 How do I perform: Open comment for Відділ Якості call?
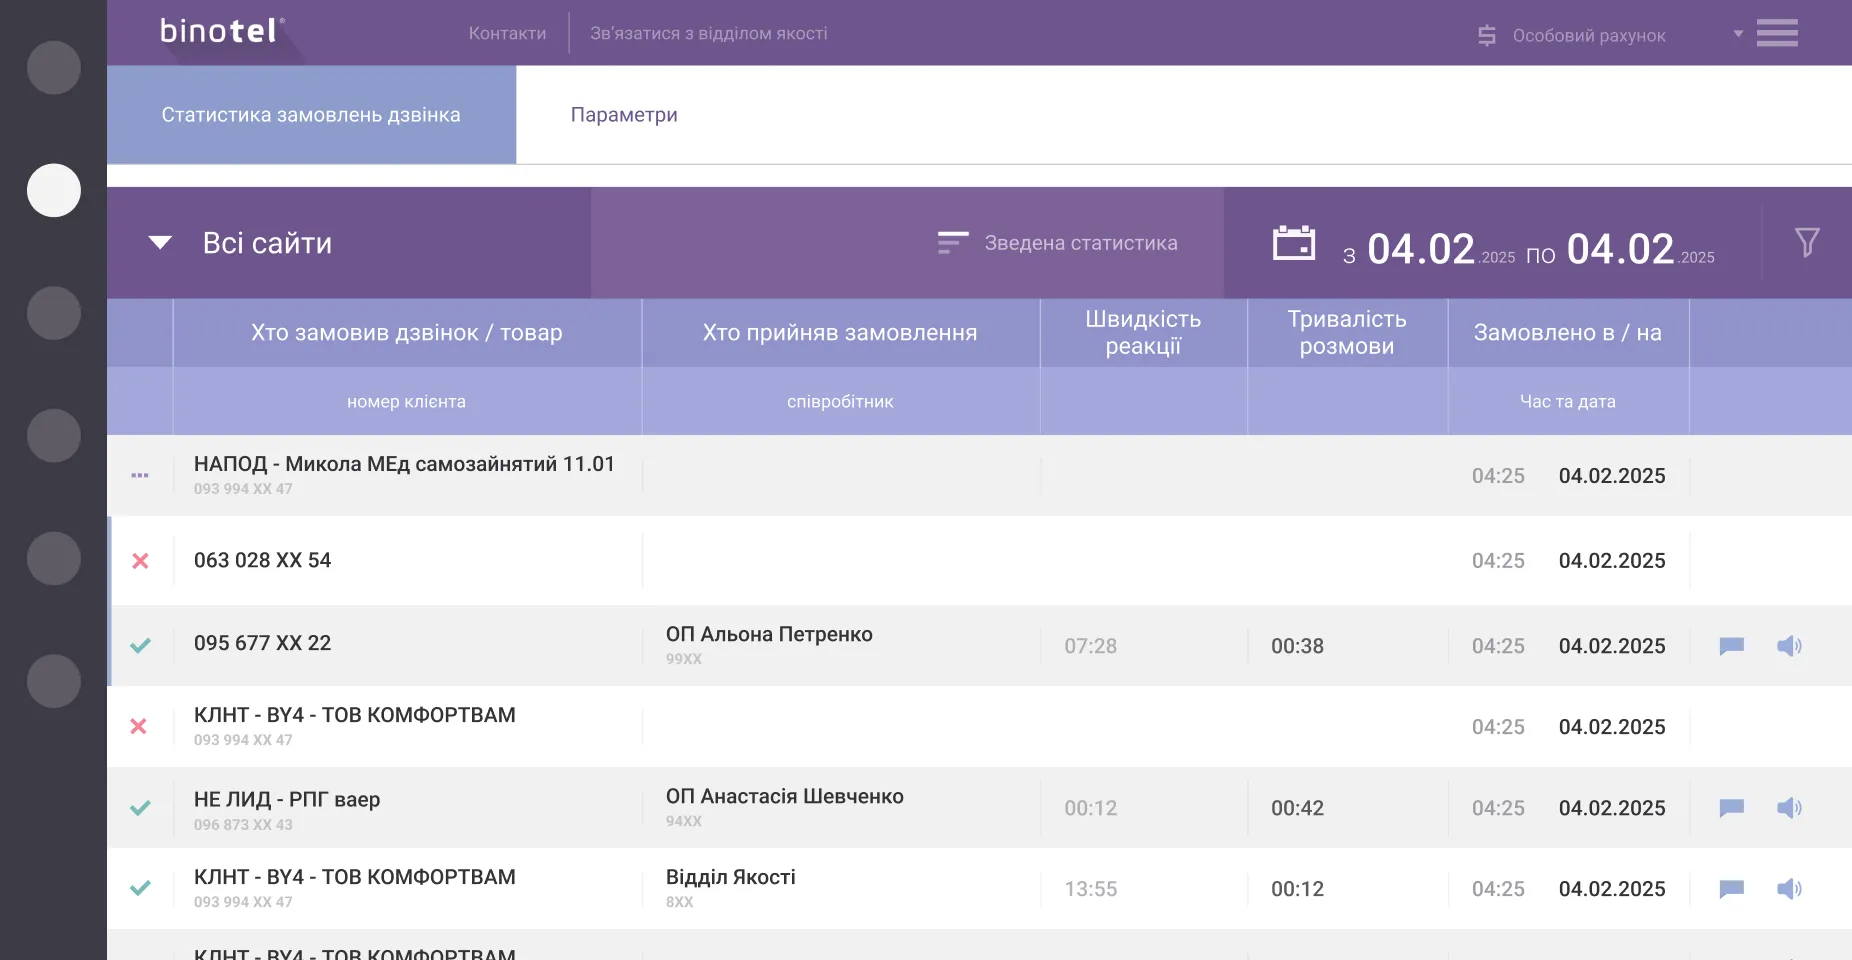click(1731, 889)
